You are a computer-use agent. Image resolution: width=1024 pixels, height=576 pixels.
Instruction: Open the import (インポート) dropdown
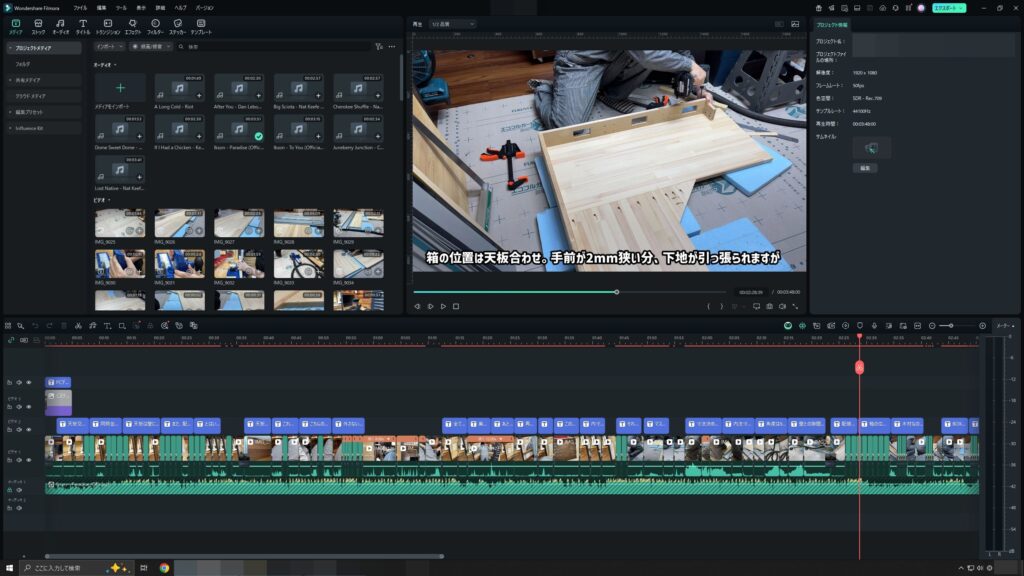click(110, 46)
